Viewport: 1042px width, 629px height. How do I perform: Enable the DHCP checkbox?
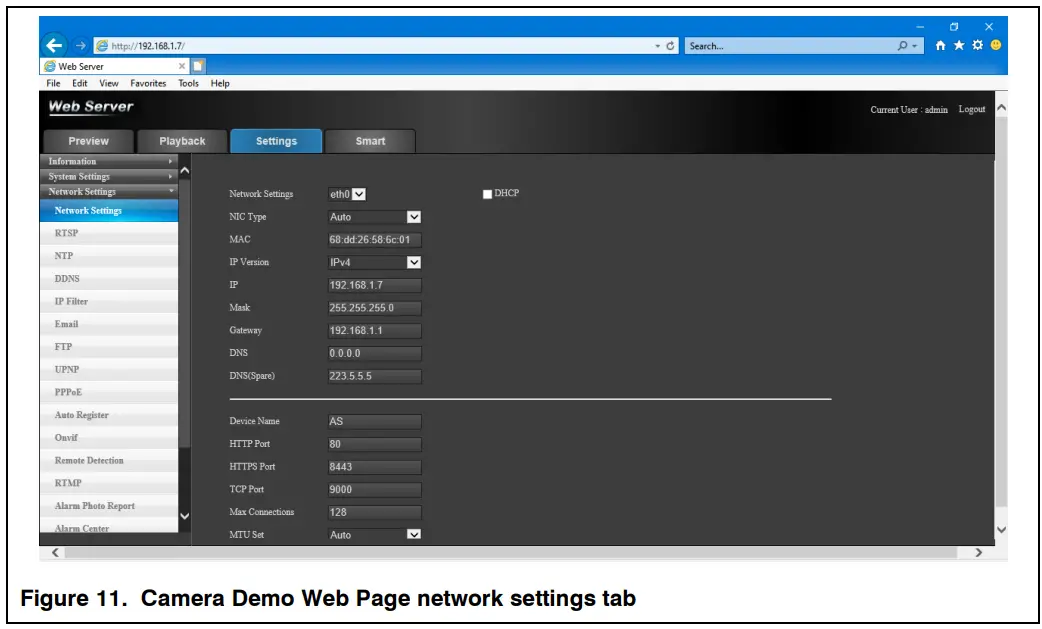(487, 194)
